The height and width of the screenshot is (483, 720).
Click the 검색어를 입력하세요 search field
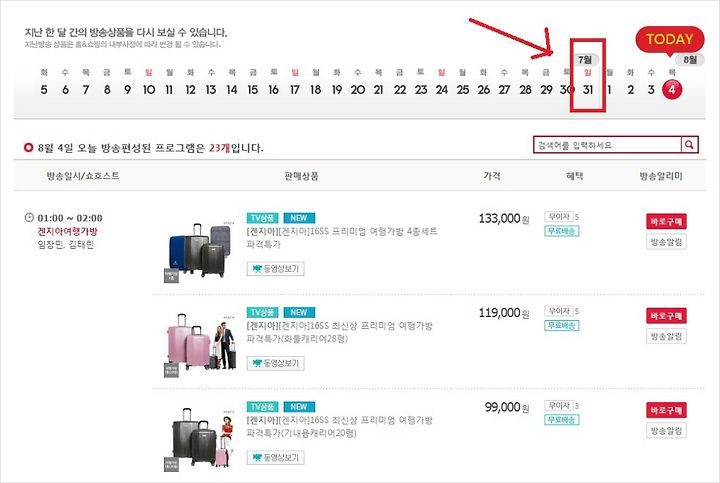(608, 145)
